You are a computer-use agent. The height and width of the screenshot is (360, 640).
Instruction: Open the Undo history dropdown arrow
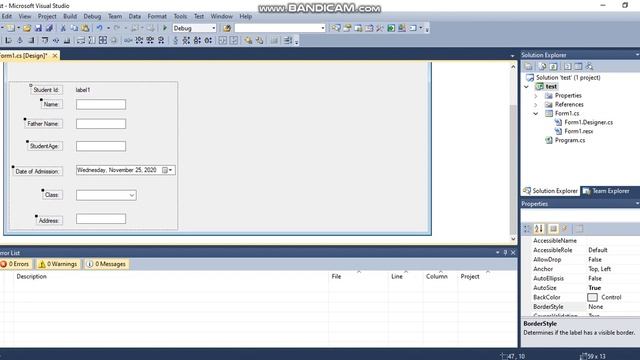point(108,28)
